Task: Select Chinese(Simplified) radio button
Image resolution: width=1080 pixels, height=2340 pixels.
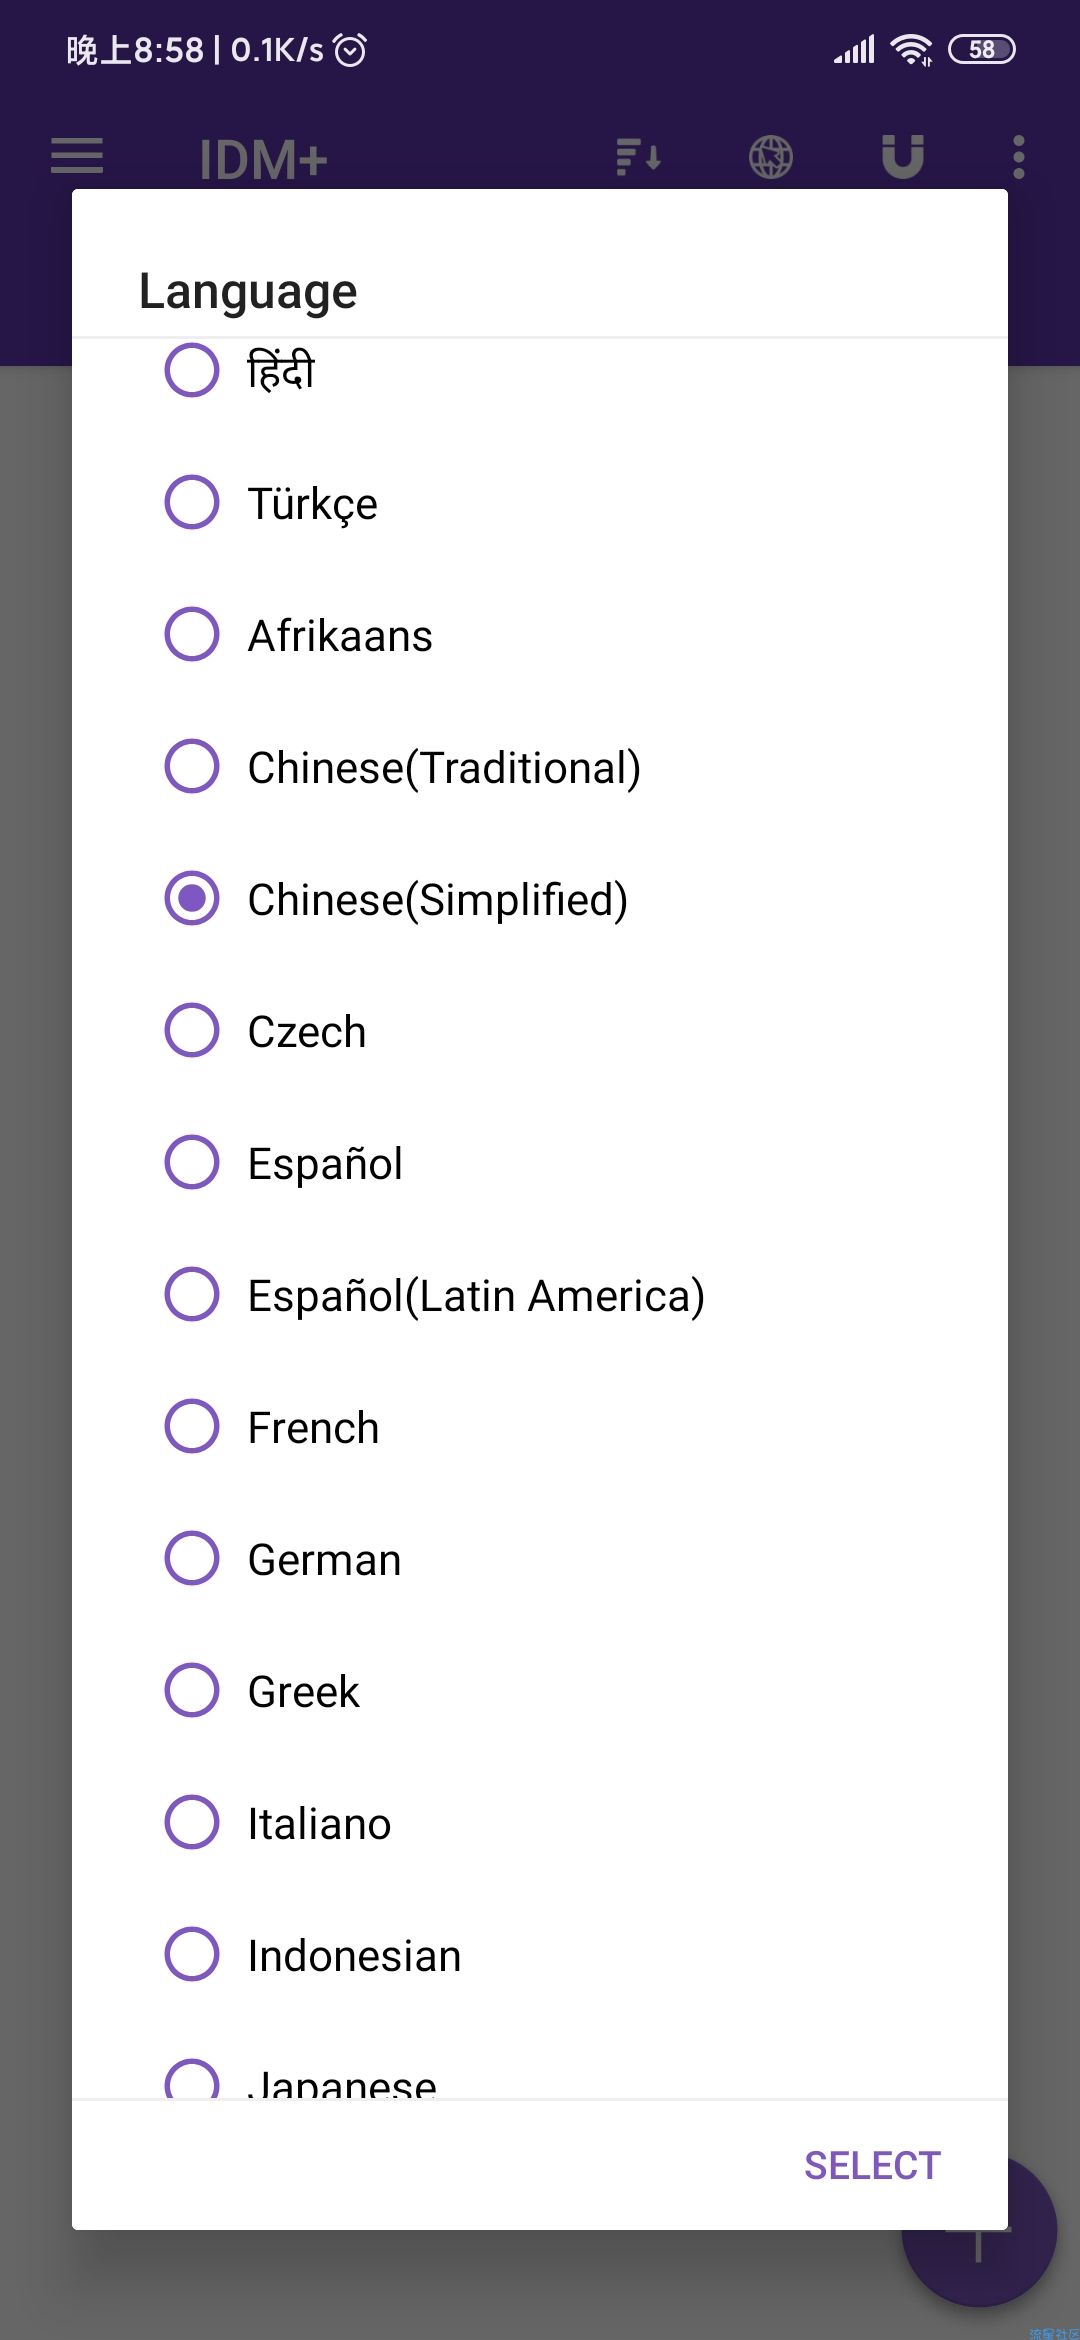Action: 192,898
